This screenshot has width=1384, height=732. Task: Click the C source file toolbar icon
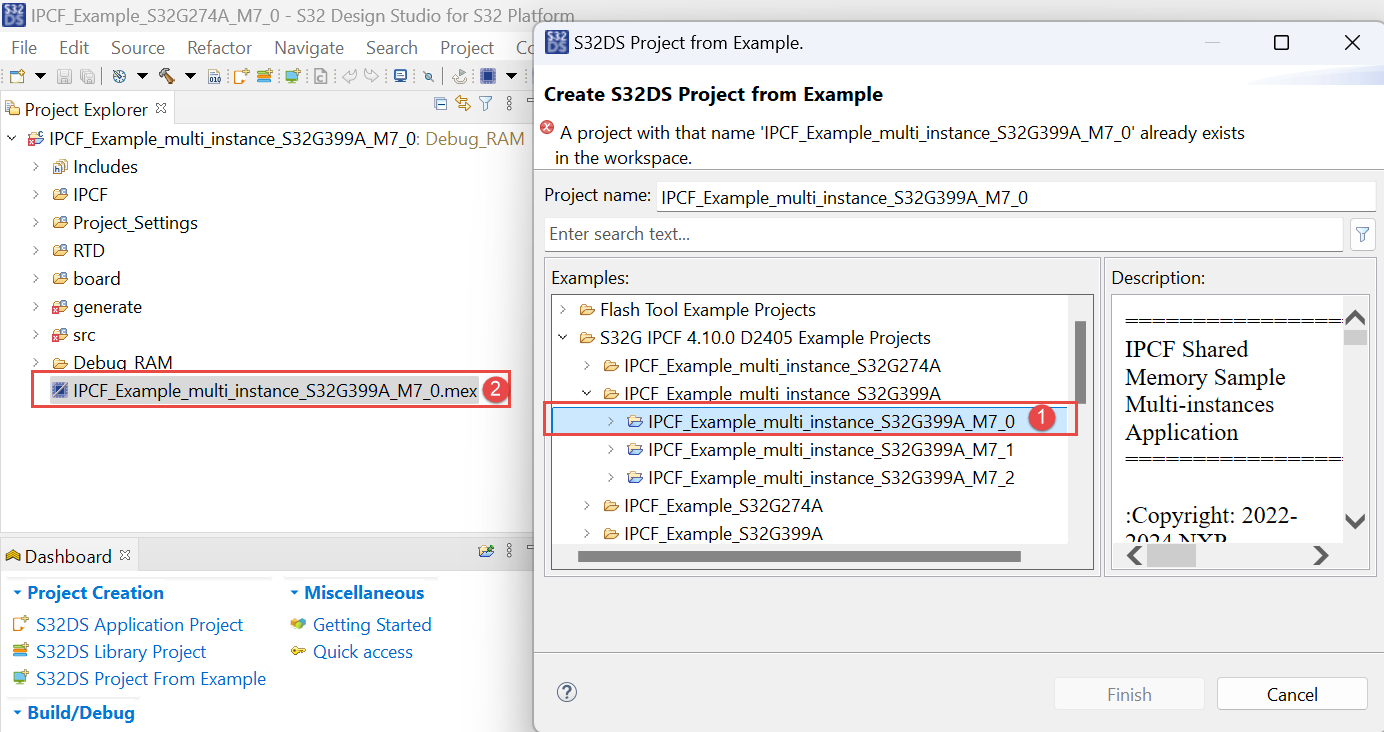[320, 76]
